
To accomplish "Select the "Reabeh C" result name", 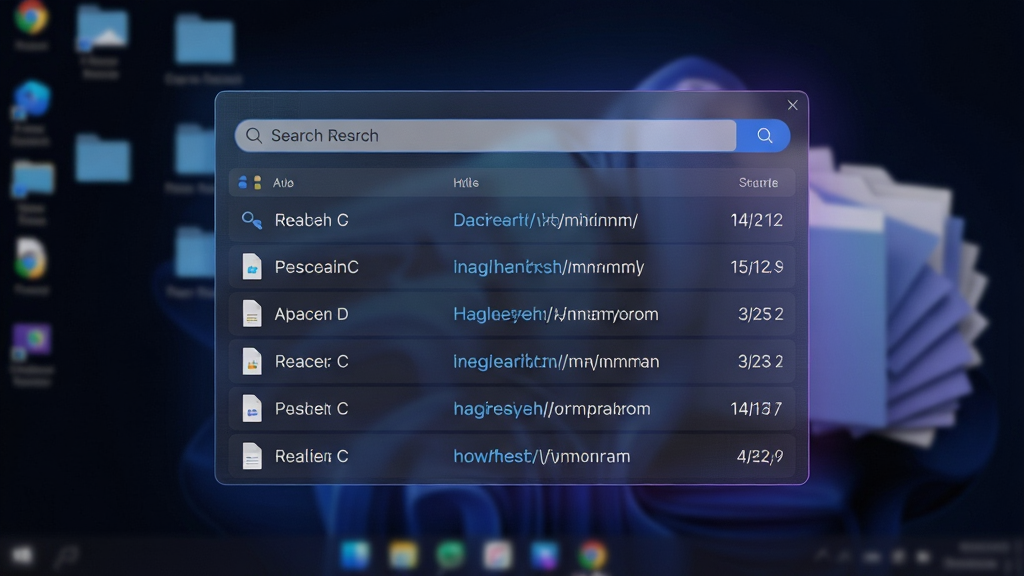I will [x=312, y=220].
